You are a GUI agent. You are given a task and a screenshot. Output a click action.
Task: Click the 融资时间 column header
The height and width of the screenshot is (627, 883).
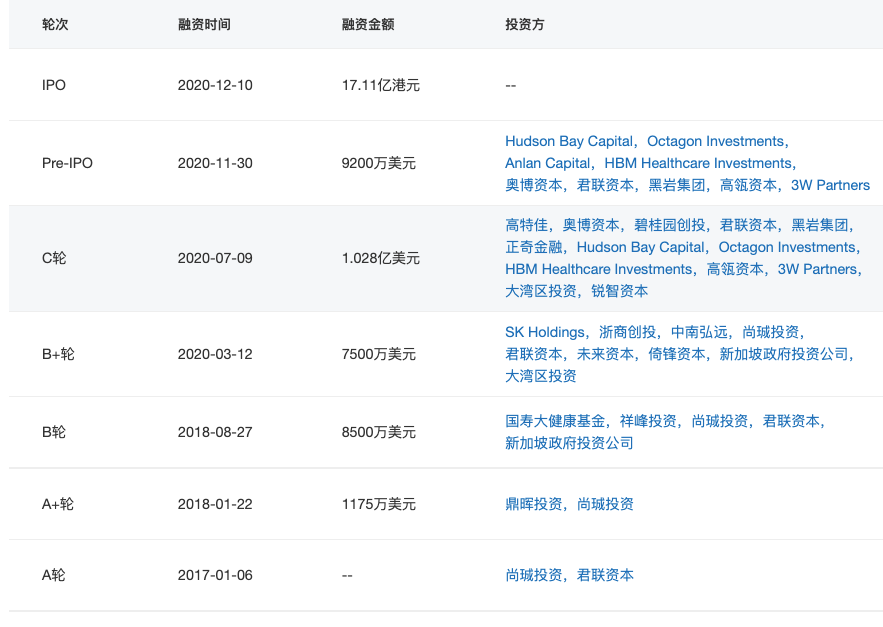[204, 25]
